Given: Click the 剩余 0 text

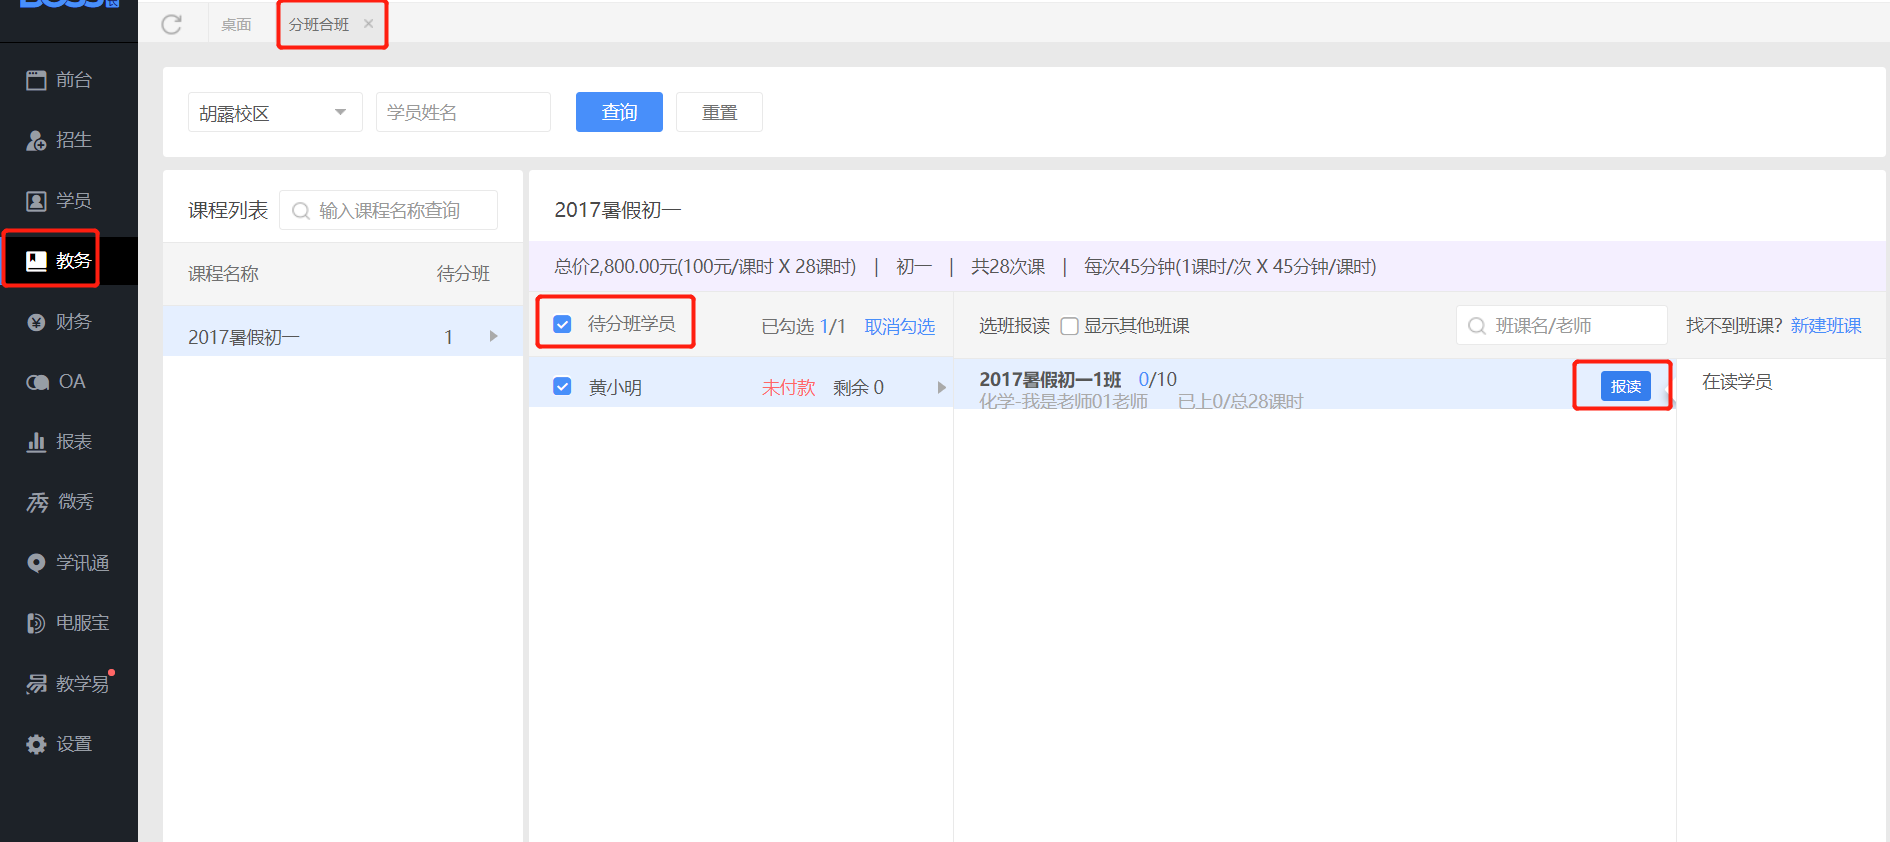Looking at the screenshot, I should [858, 387].
